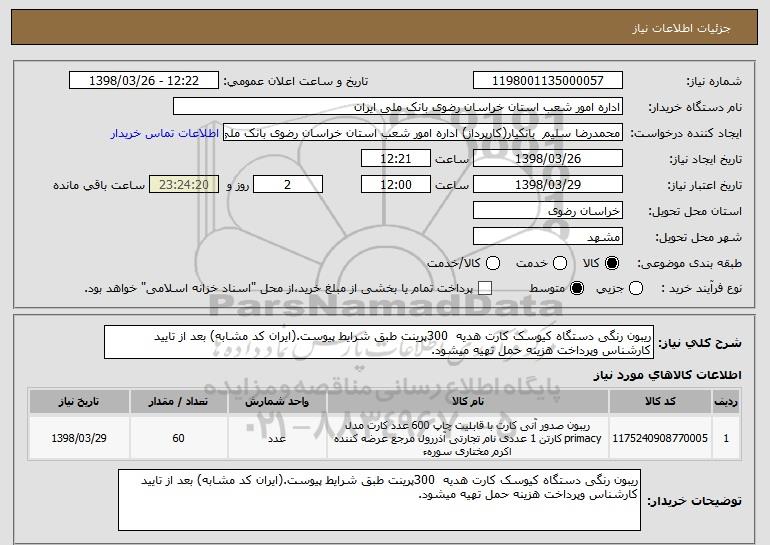This screenshot has height=545, width=770.
Task: Tick the اسناد خزانه اسلامی payment checkbox
Action: click(x=485, y=288)
